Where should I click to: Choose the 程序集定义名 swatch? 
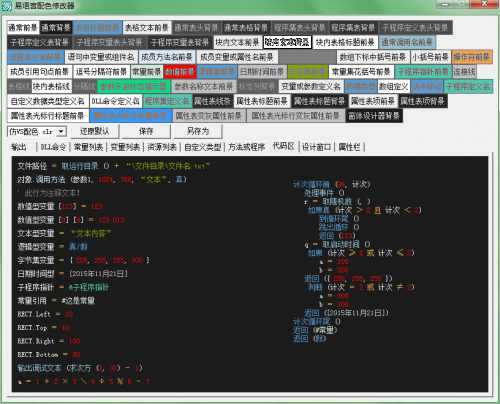tap(167, 101)
